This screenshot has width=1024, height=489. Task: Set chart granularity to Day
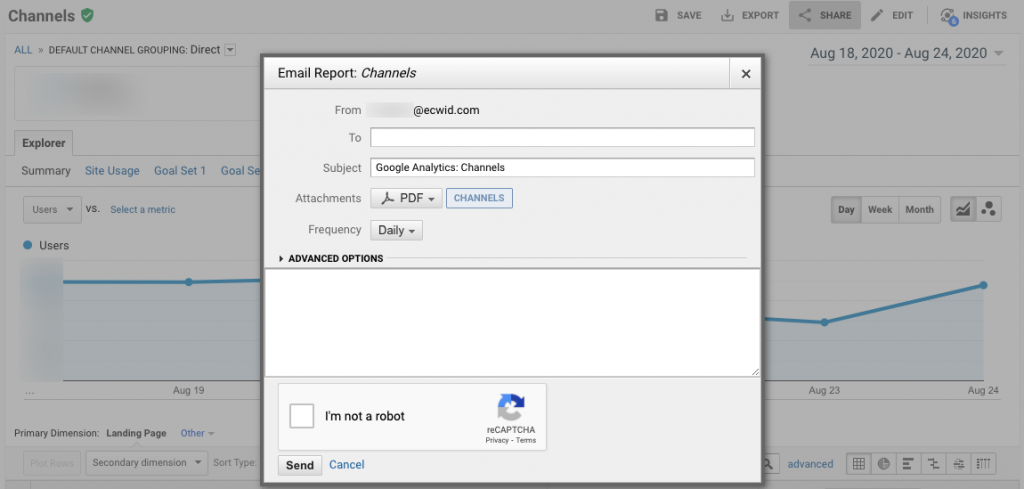[846, 210]
